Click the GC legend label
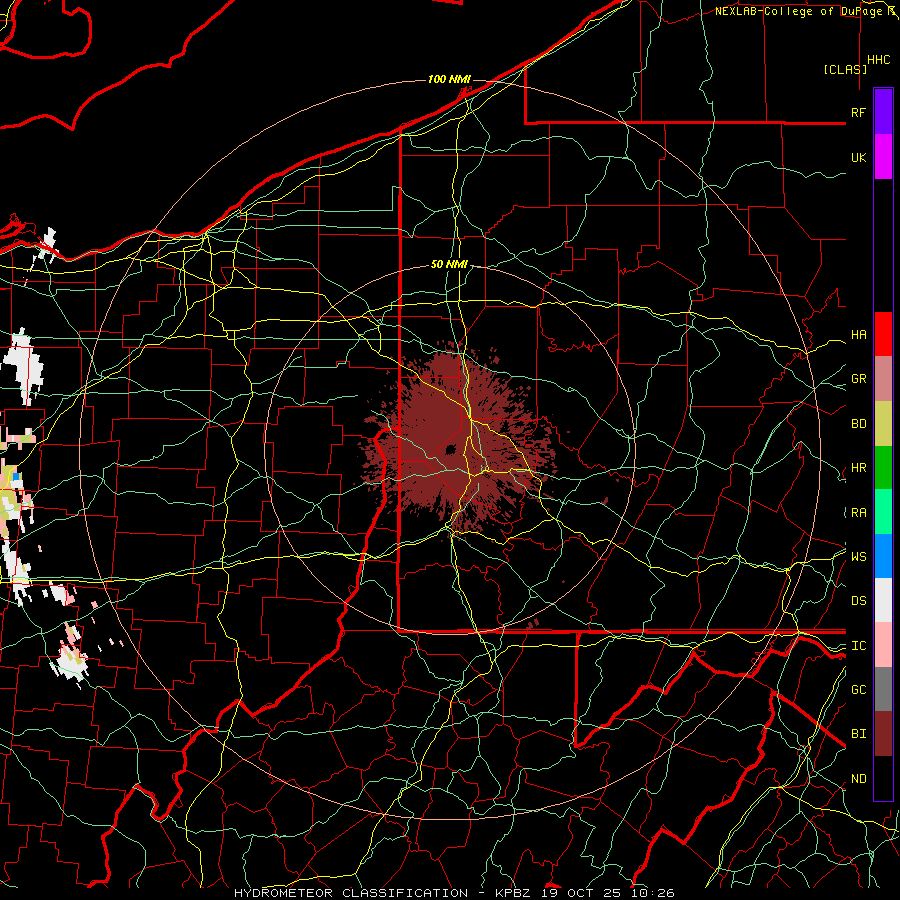The height and width of the screenshot is (900, 900). point(858,689)
